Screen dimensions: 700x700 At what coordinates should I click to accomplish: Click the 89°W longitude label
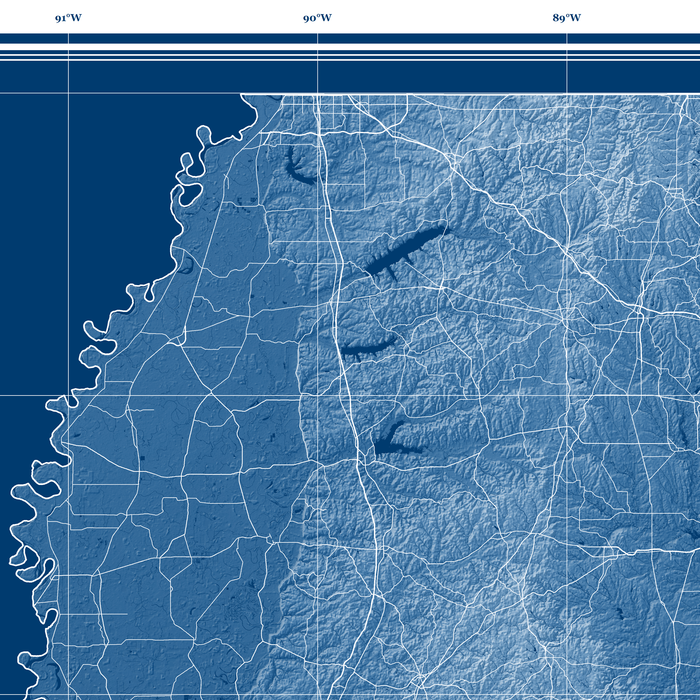click(567, 18)
